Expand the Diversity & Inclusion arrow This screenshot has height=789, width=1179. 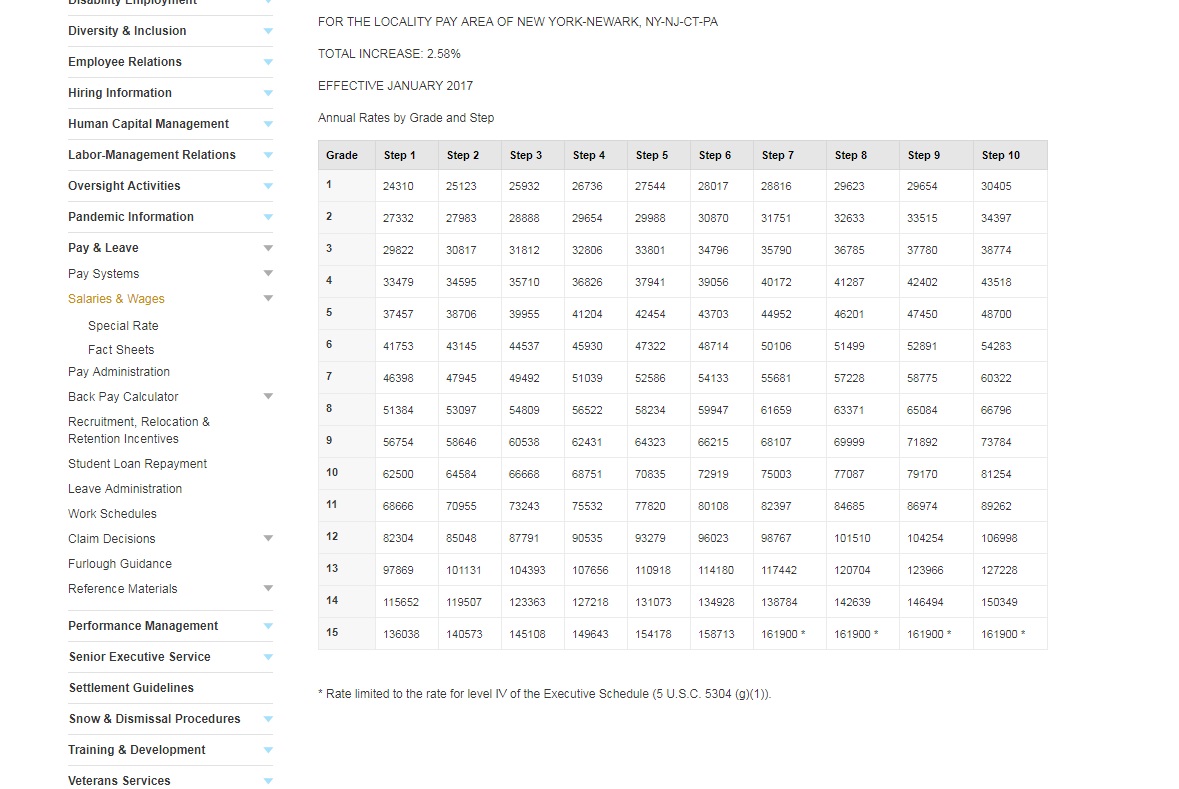point(268,31)
